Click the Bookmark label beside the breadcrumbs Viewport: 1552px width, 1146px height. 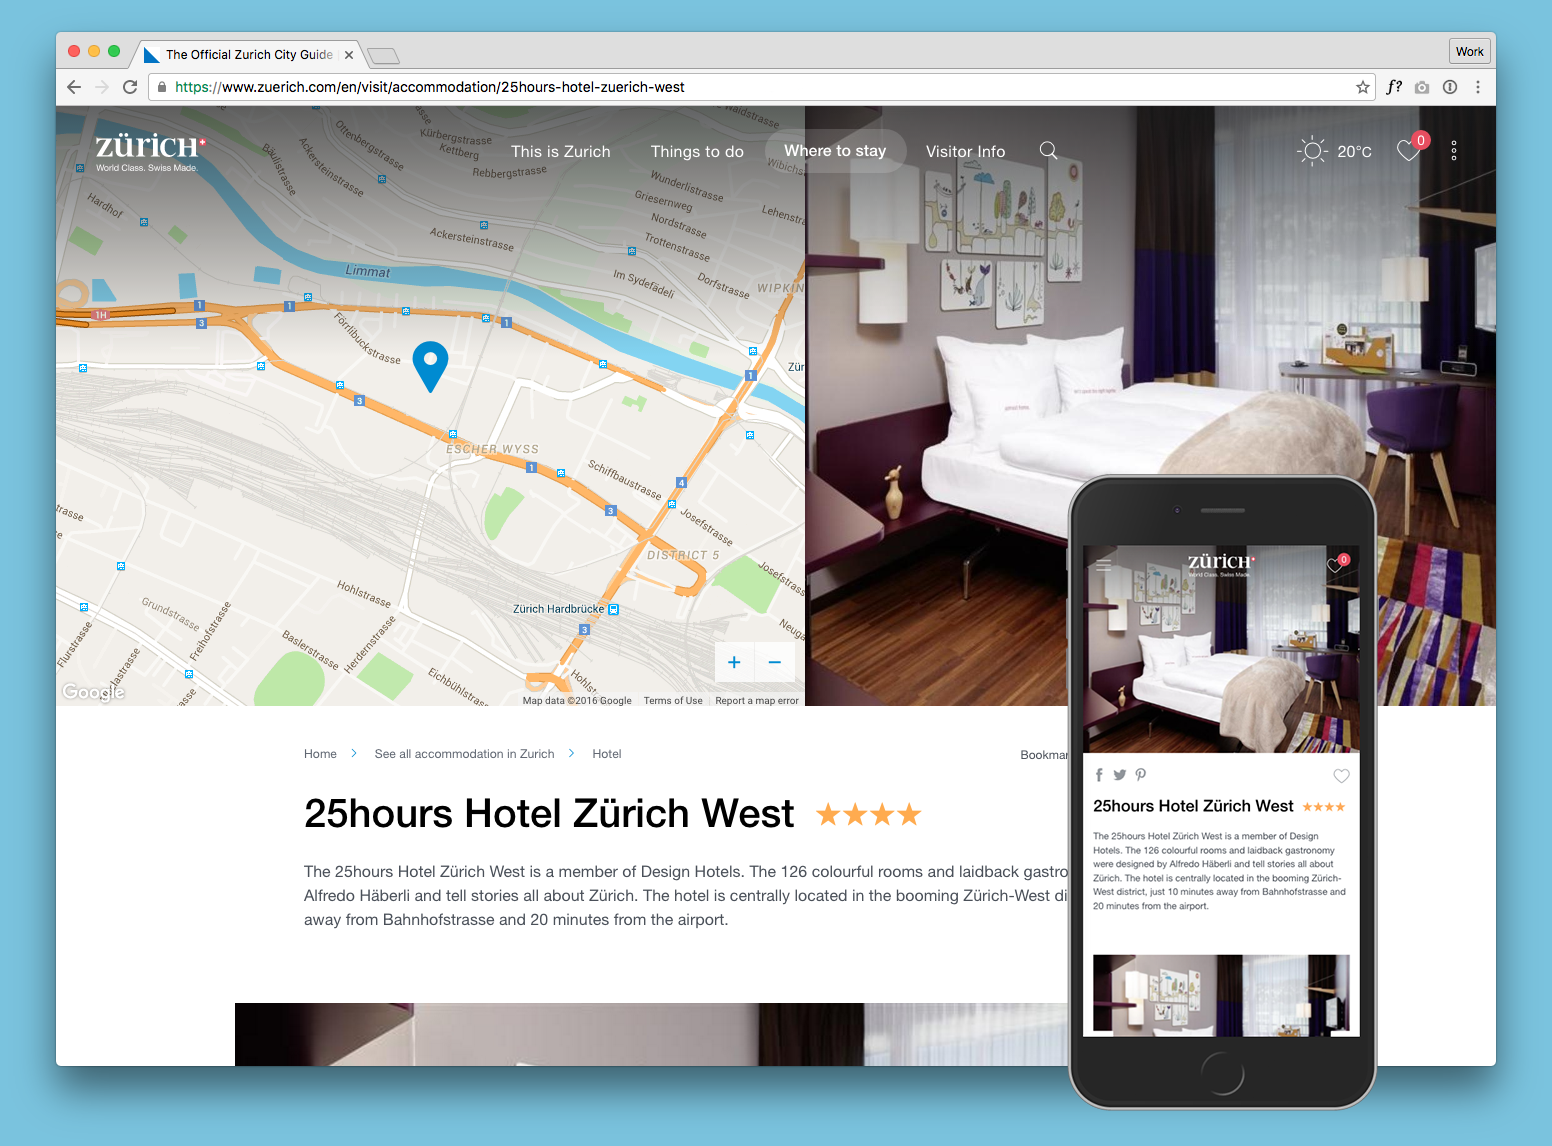point(1044,755)
